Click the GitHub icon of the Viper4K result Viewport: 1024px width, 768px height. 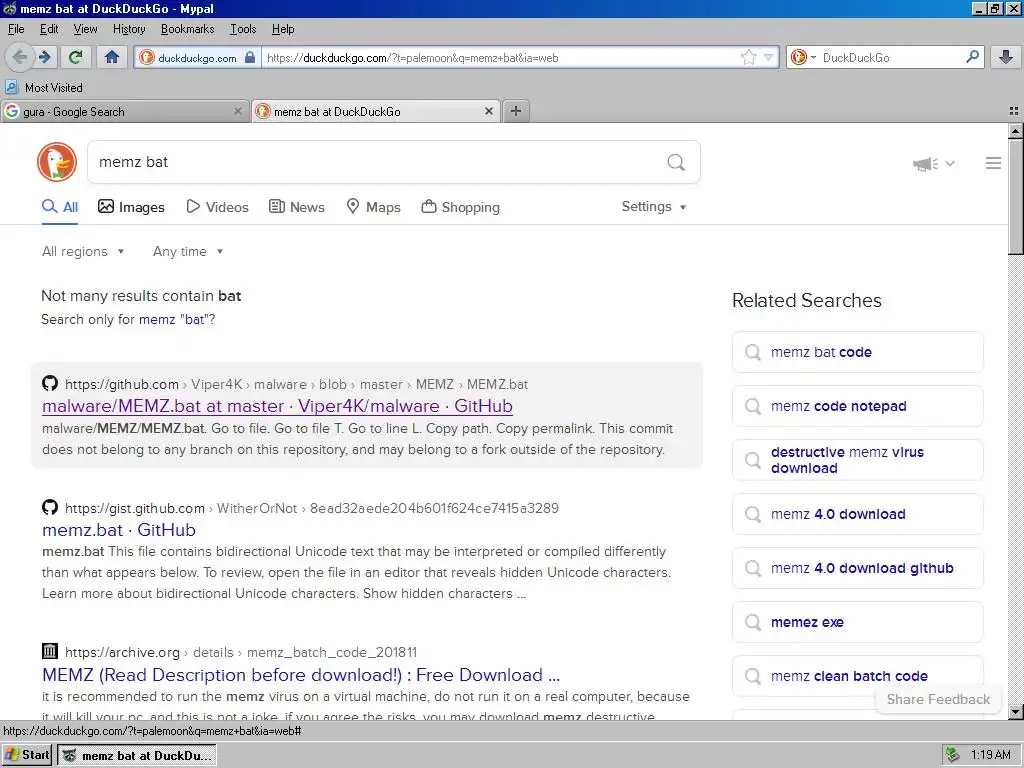pos(50,383)
